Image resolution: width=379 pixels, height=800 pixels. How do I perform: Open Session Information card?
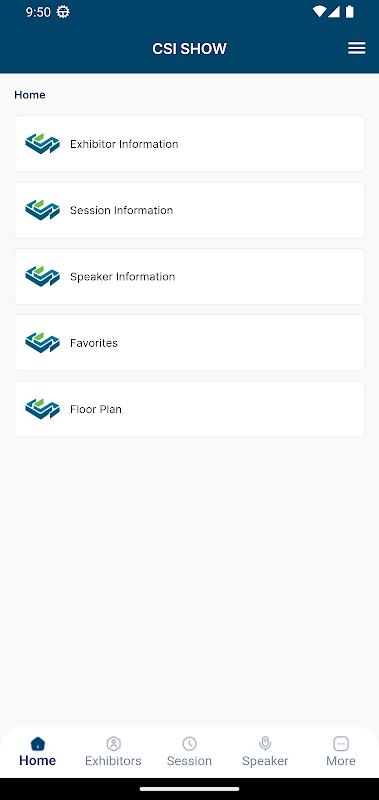tap(189, 210)
